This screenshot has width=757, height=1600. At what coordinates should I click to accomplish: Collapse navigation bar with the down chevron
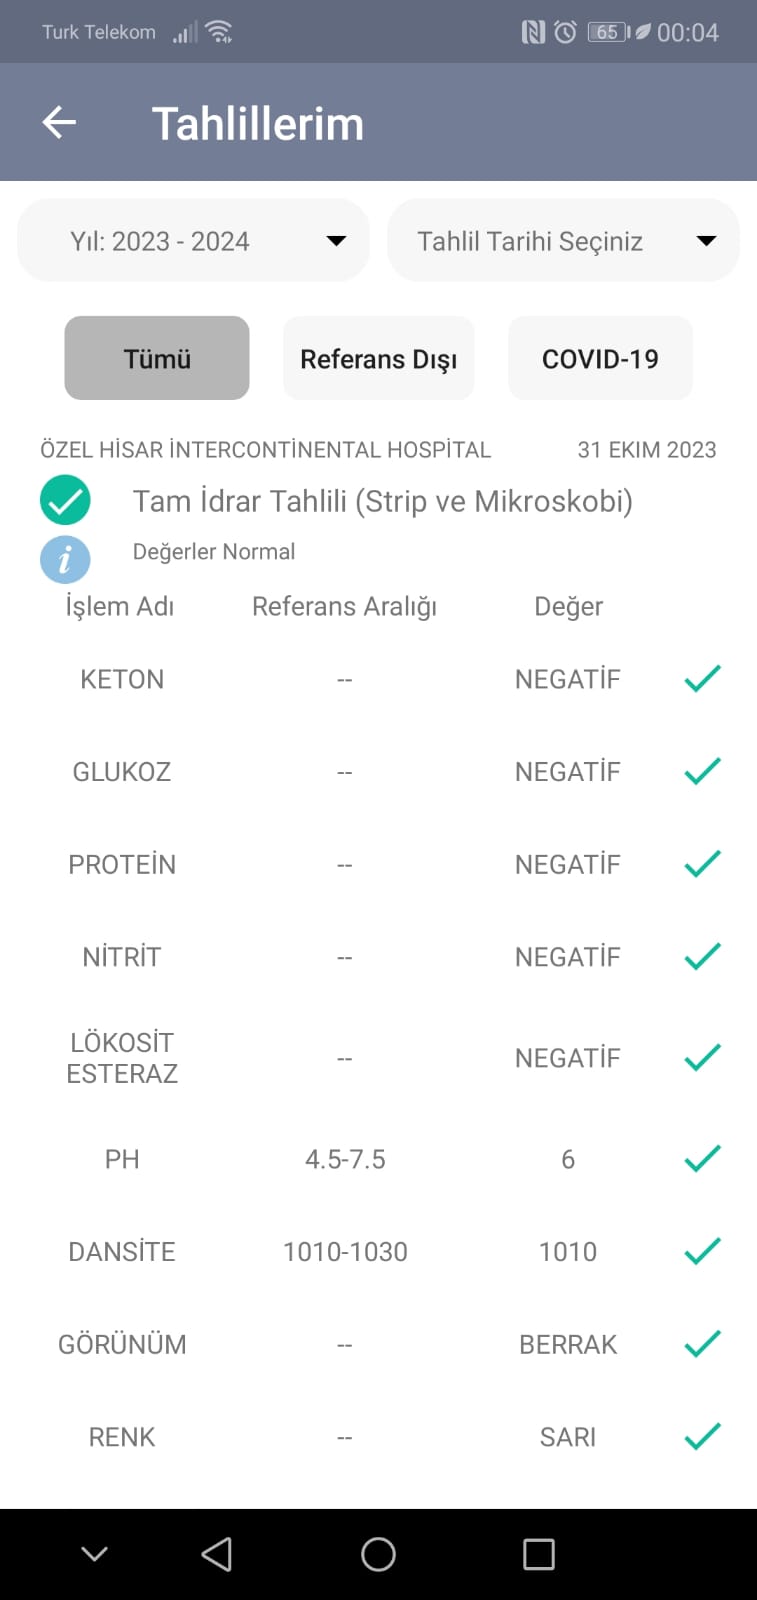tap(94, 1554)
